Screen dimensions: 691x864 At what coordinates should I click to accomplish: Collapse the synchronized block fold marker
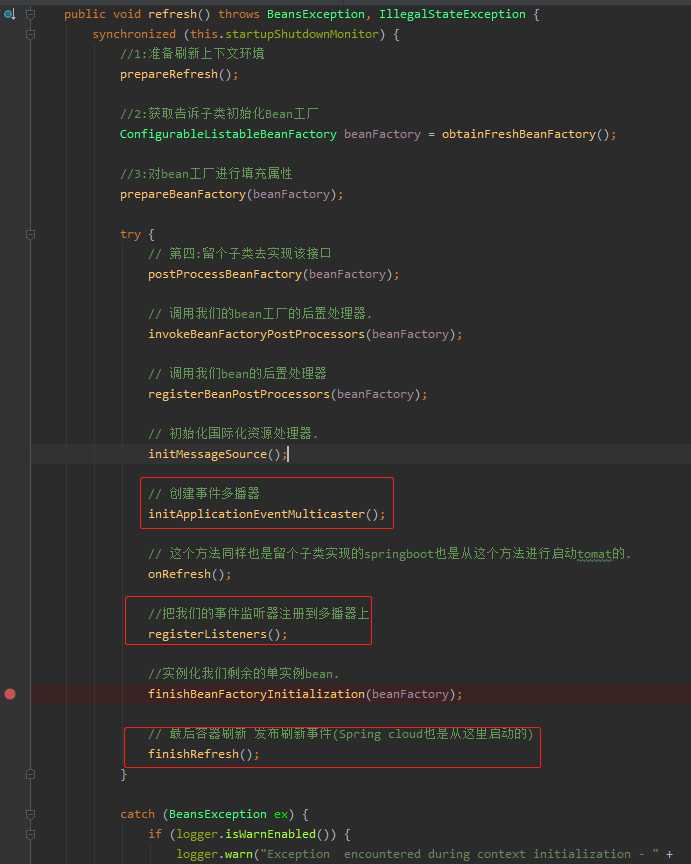[31, 34]
